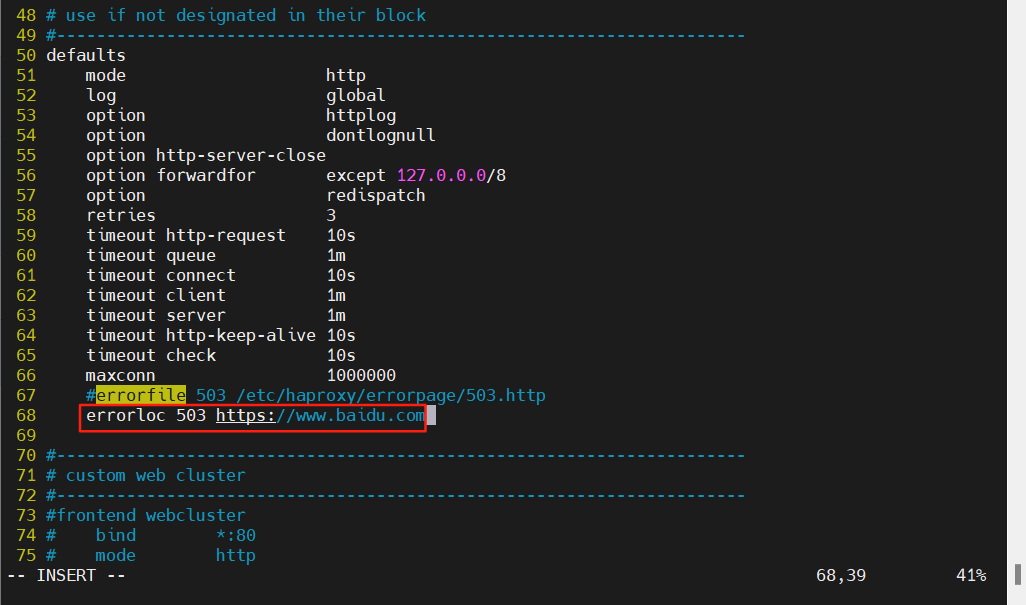The width and height of the screenshot is (1026, 605).
Task: Click 'global' value on the log line
Action: (x=355, y=95)
